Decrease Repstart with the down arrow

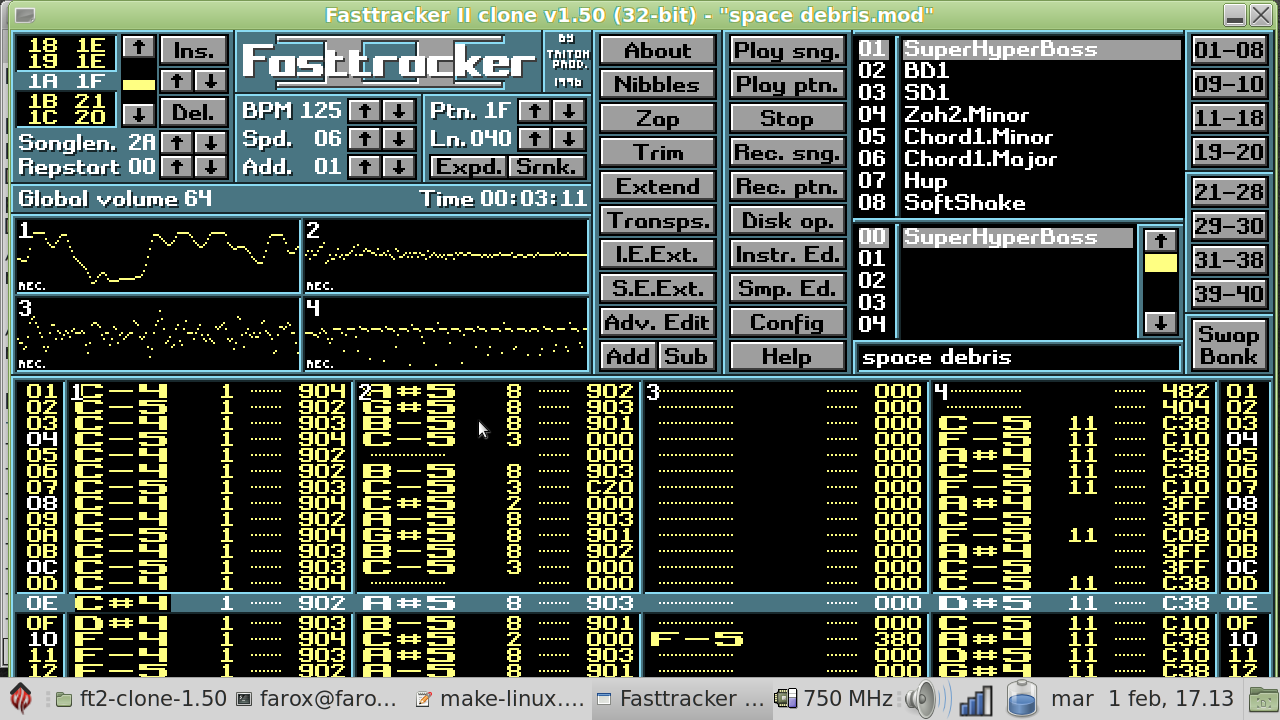[209, 166]
